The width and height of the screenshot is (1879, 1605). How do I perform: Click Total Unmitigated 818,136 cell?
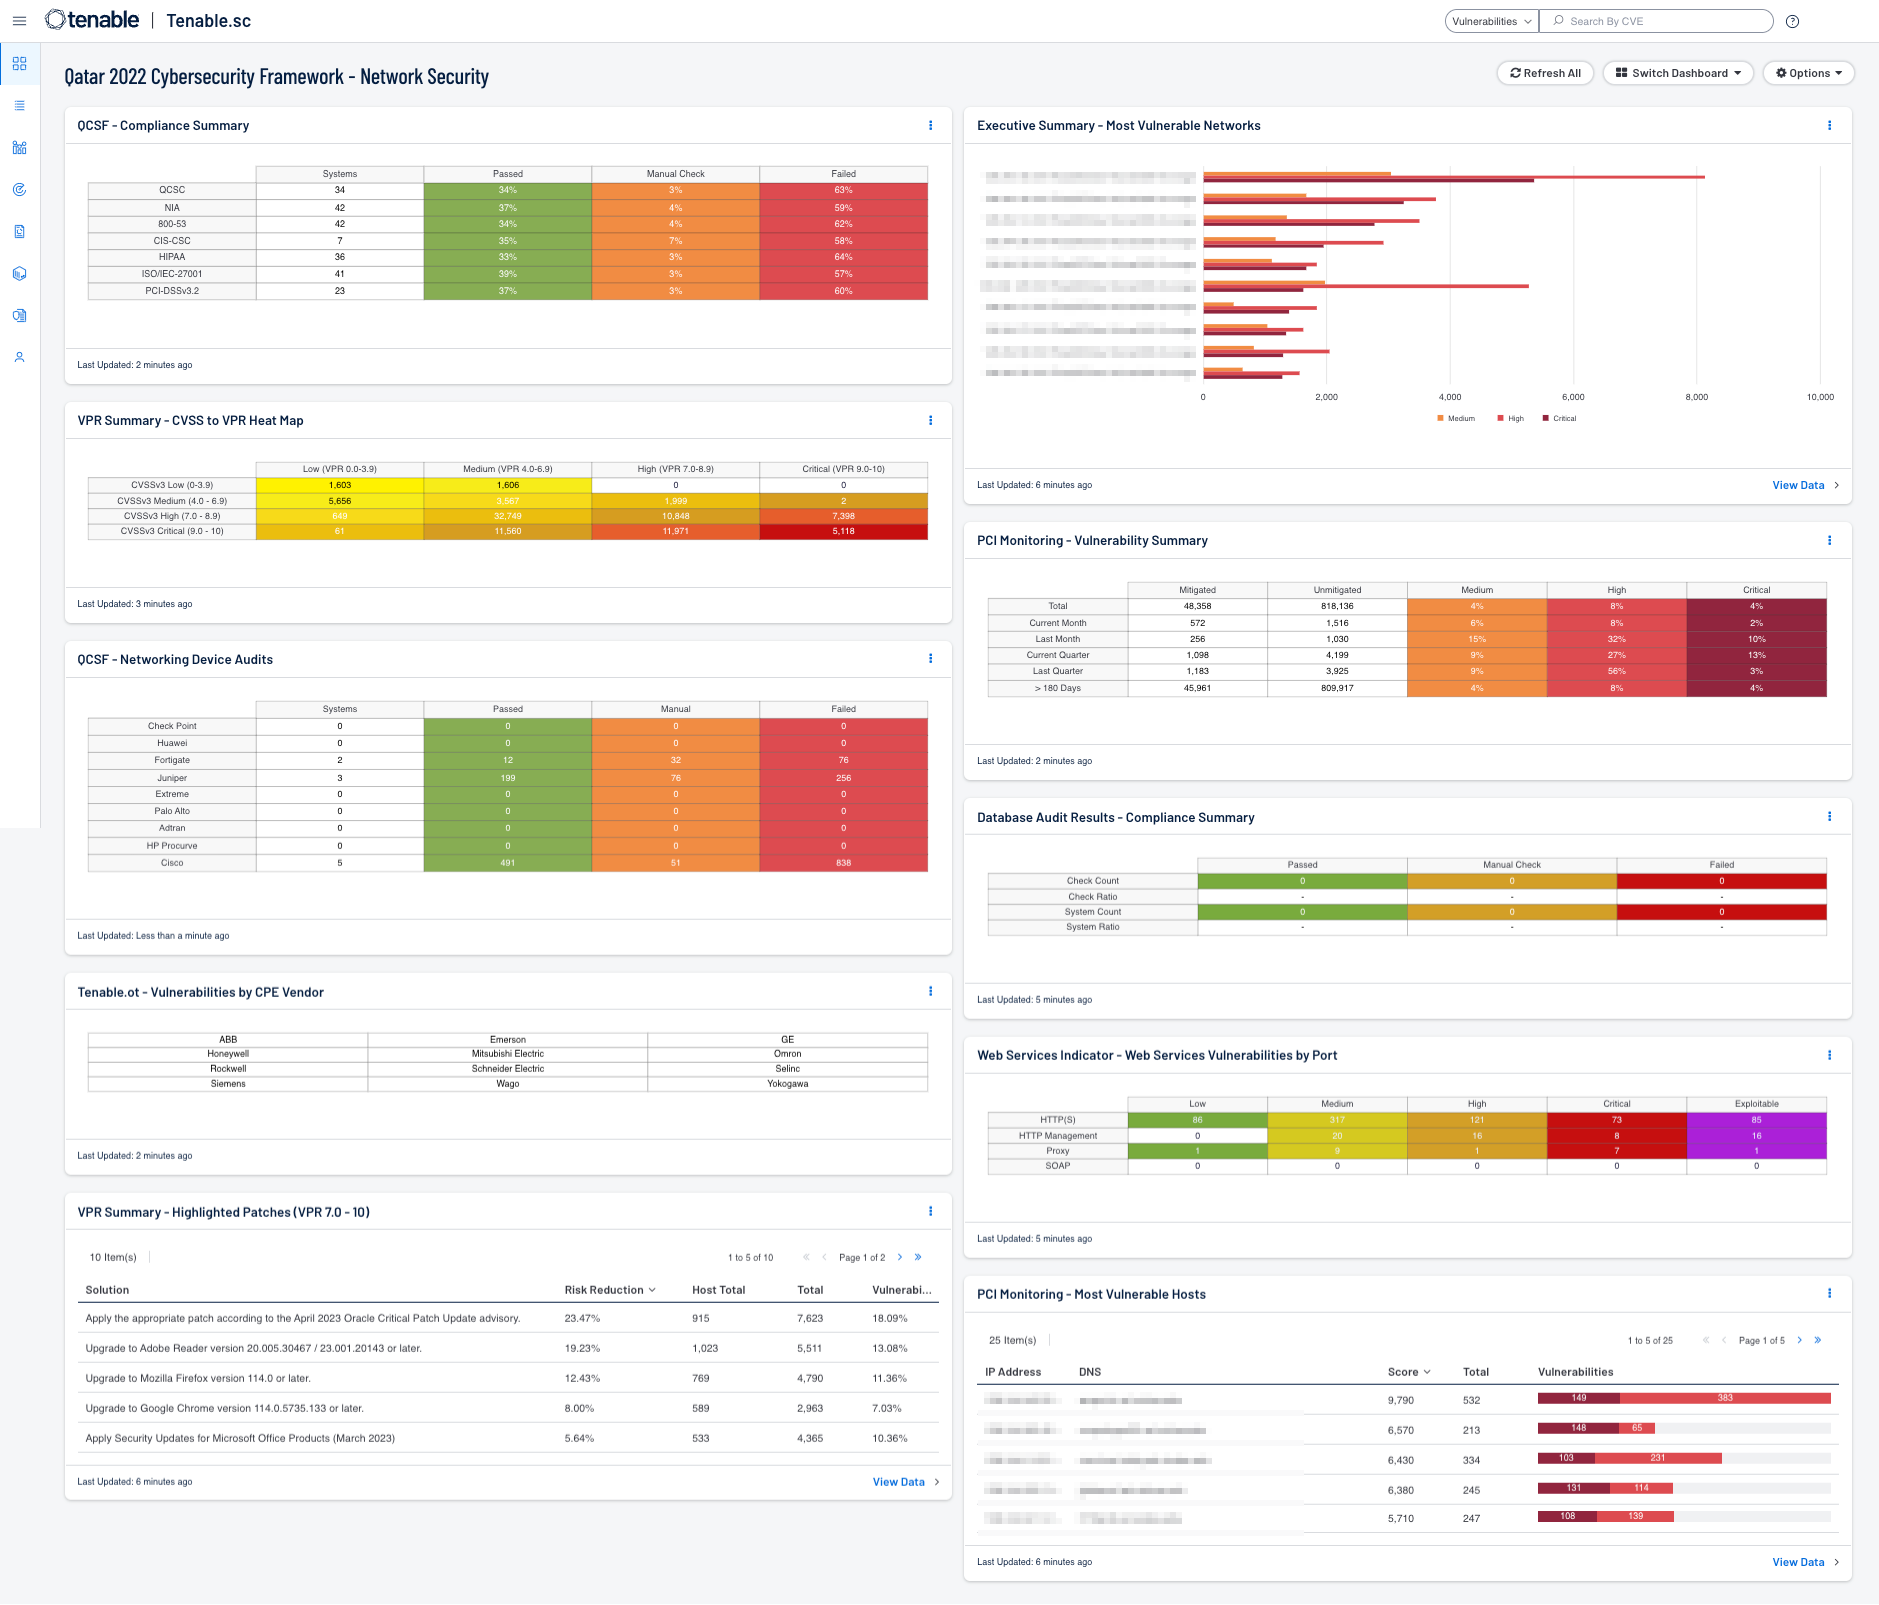pyautogui.click(x=1337, y=607)
